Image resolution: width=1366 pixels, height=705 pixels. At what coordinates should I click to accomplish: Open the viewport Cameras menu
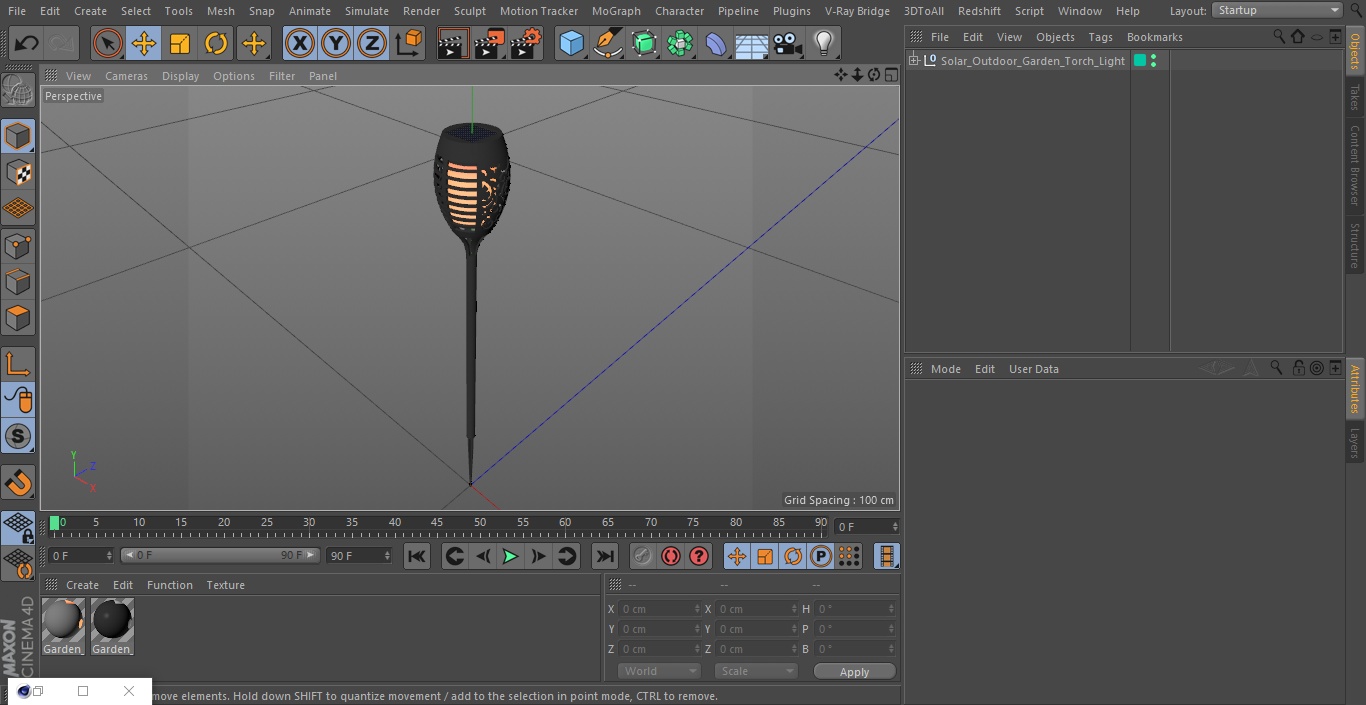coord(126,76)
